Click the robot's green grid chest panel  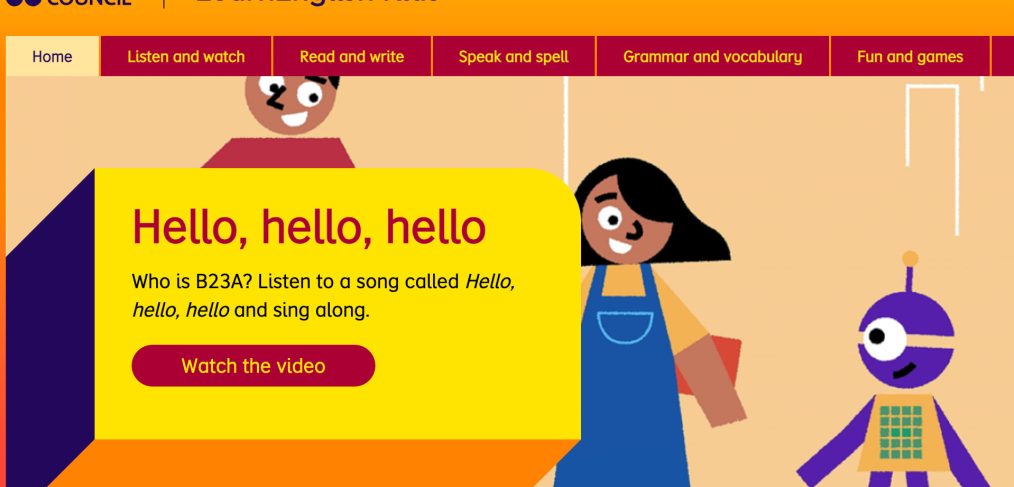901,431
